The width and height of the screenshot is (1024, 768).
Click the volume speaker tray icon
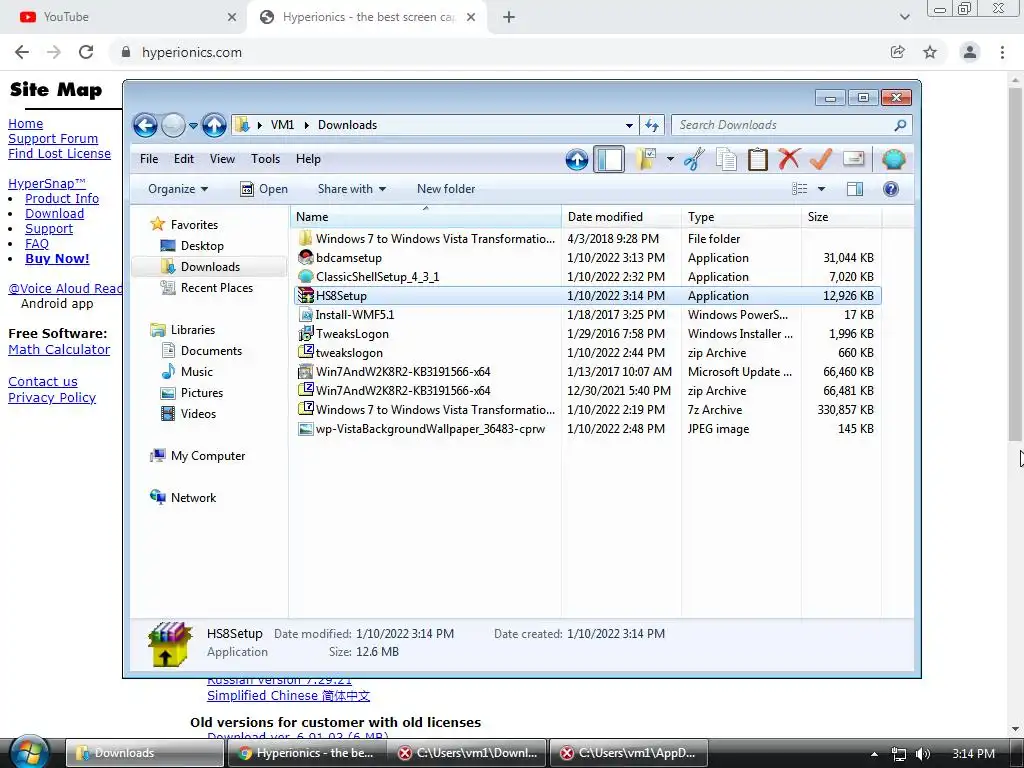click(923, 754)
